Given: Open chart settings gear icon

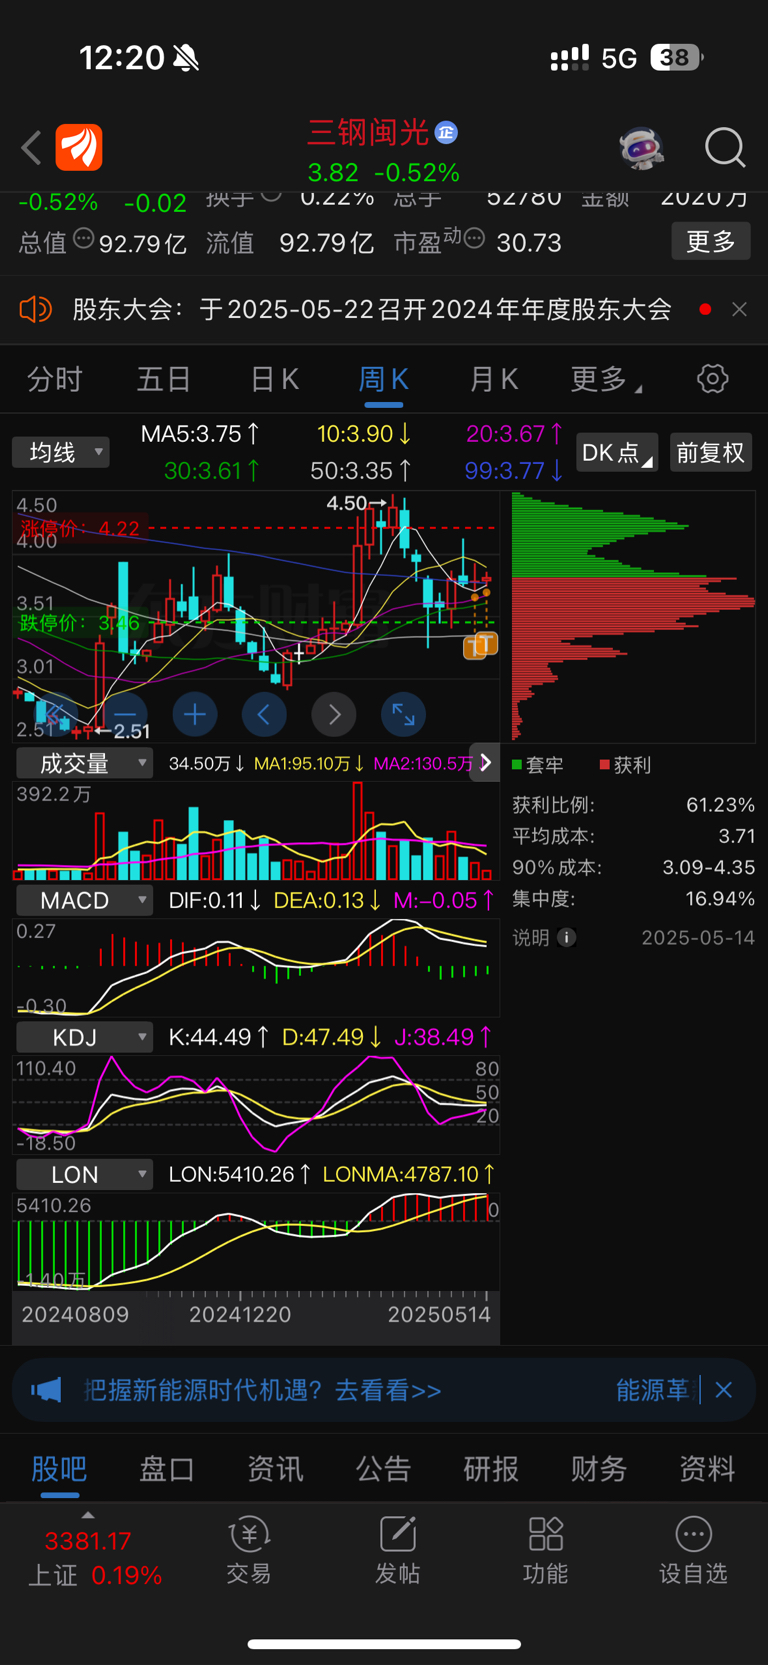Looking at the screenshot, I should [x=712, y=379].
